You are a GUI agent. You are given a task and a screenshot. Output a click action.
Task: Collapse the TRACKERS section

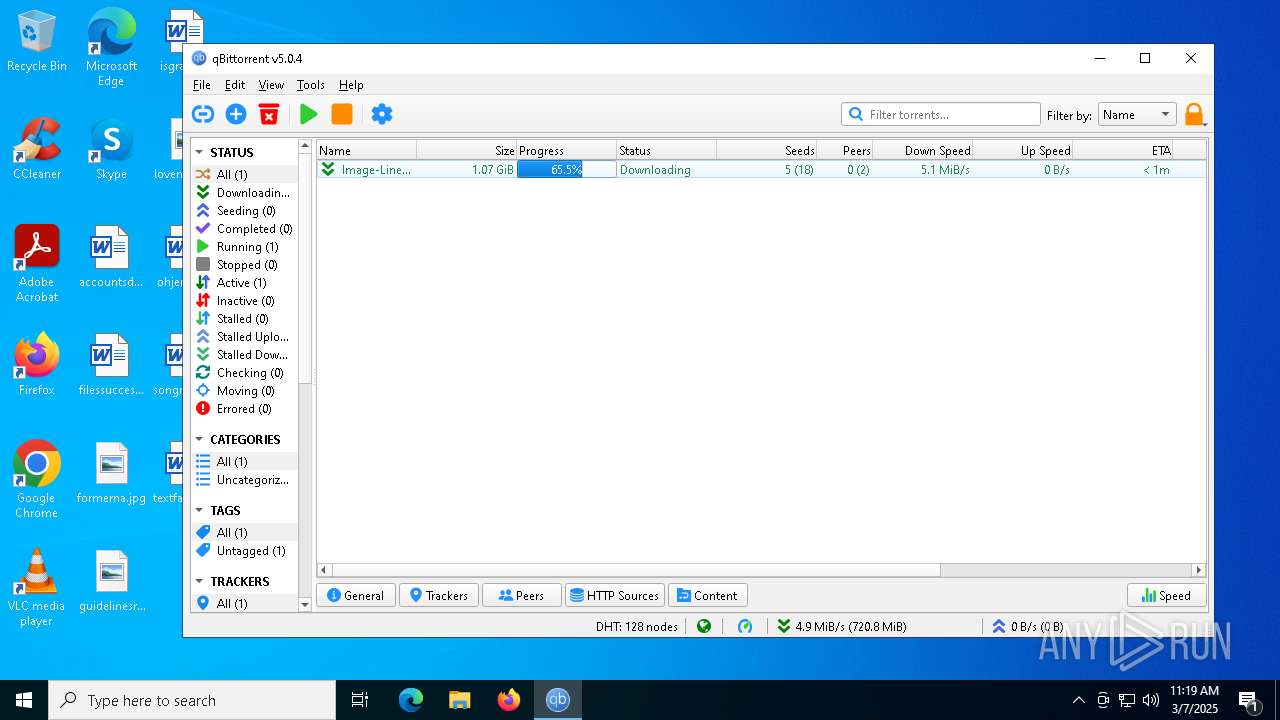click(x=199, y=581)
